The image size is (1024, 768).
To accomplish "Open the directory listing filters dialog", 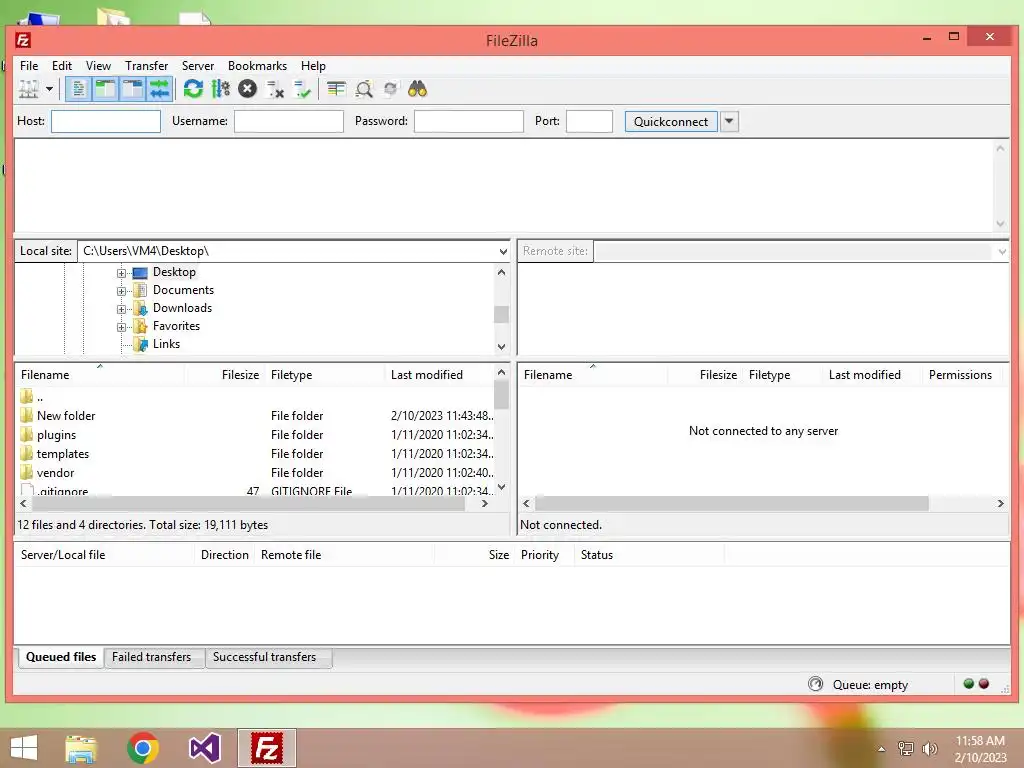I will (336, 89).
